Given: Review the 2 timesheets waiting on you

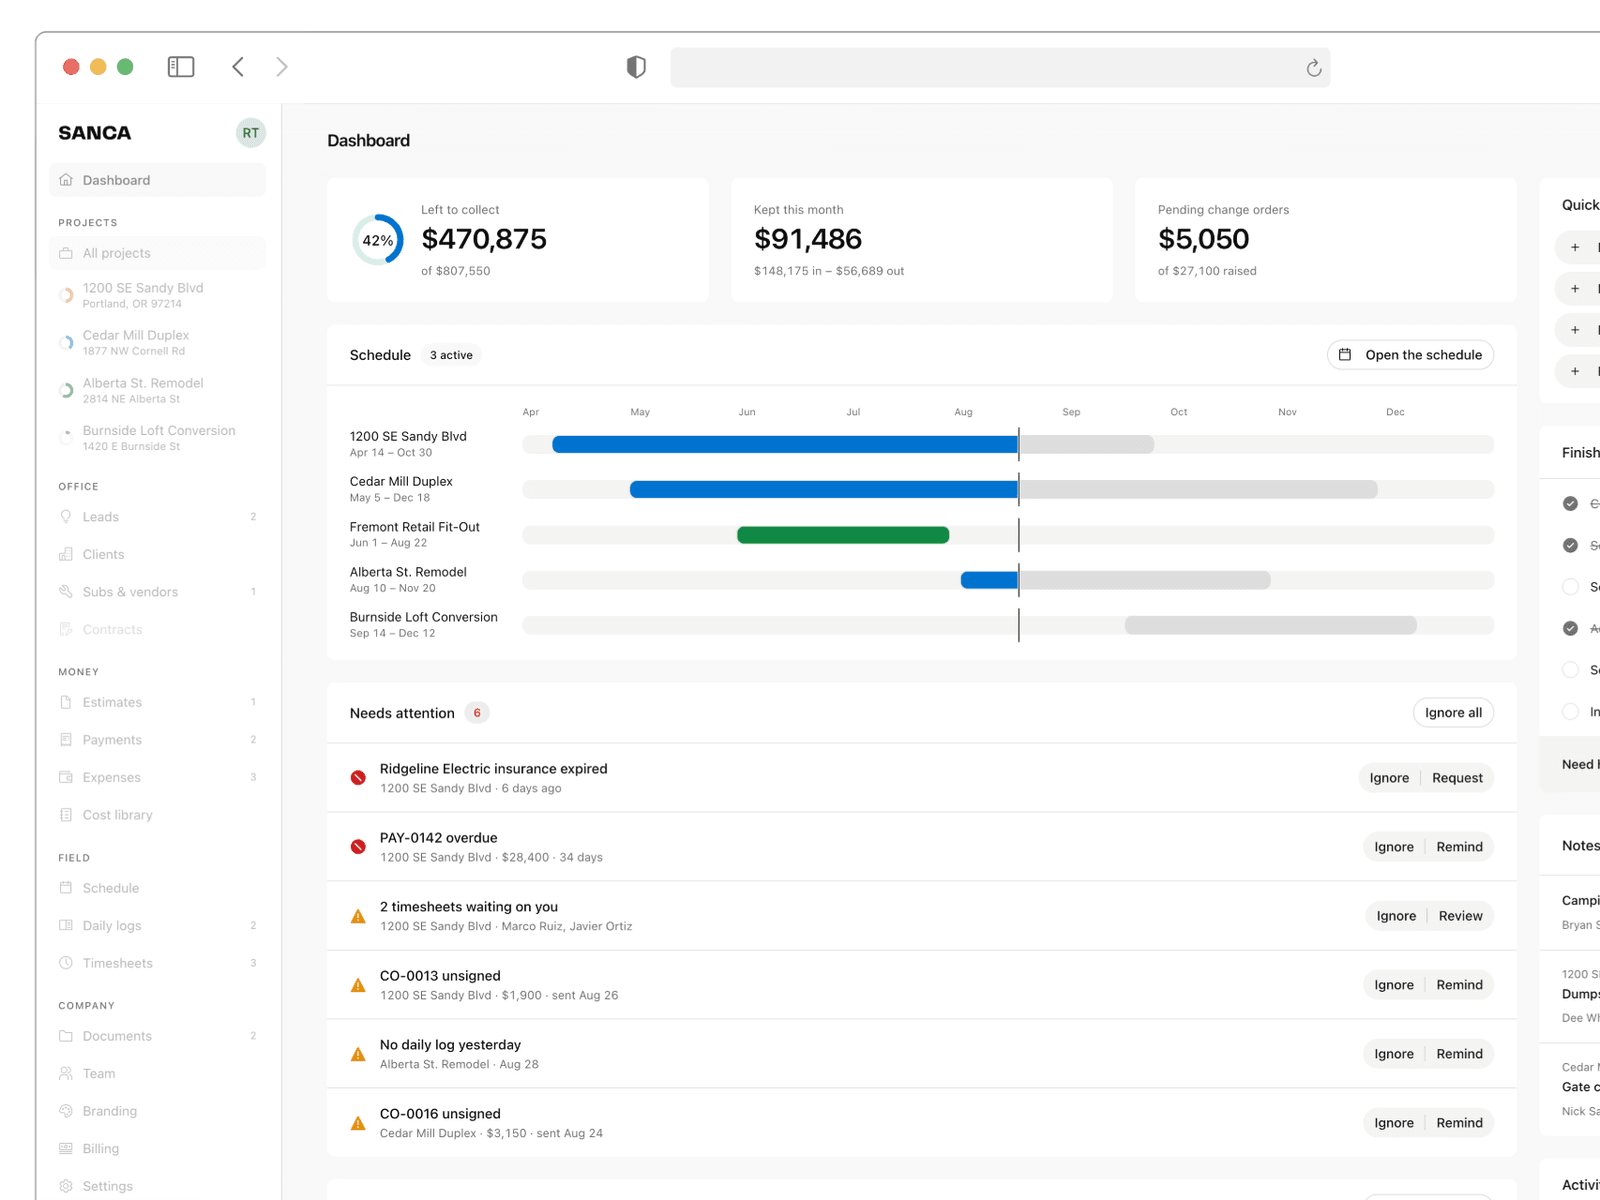Looking at the screenshot, I should 1460,916.
